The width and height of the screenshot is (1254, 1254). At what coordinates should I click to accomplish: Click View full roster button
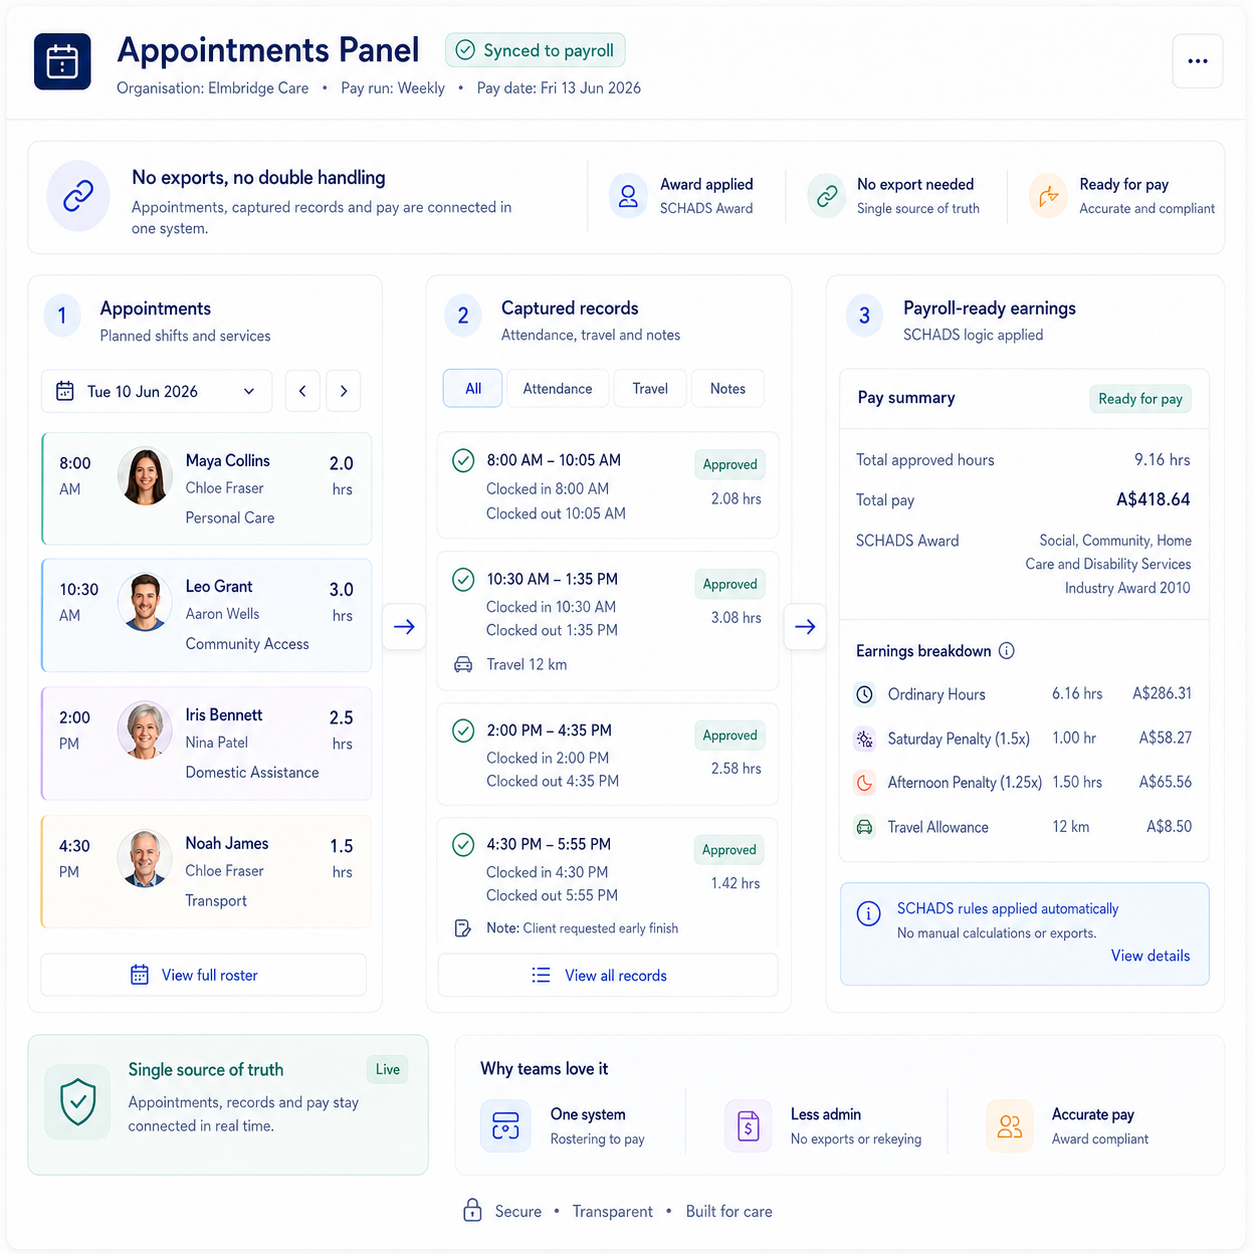coord(203,975)
